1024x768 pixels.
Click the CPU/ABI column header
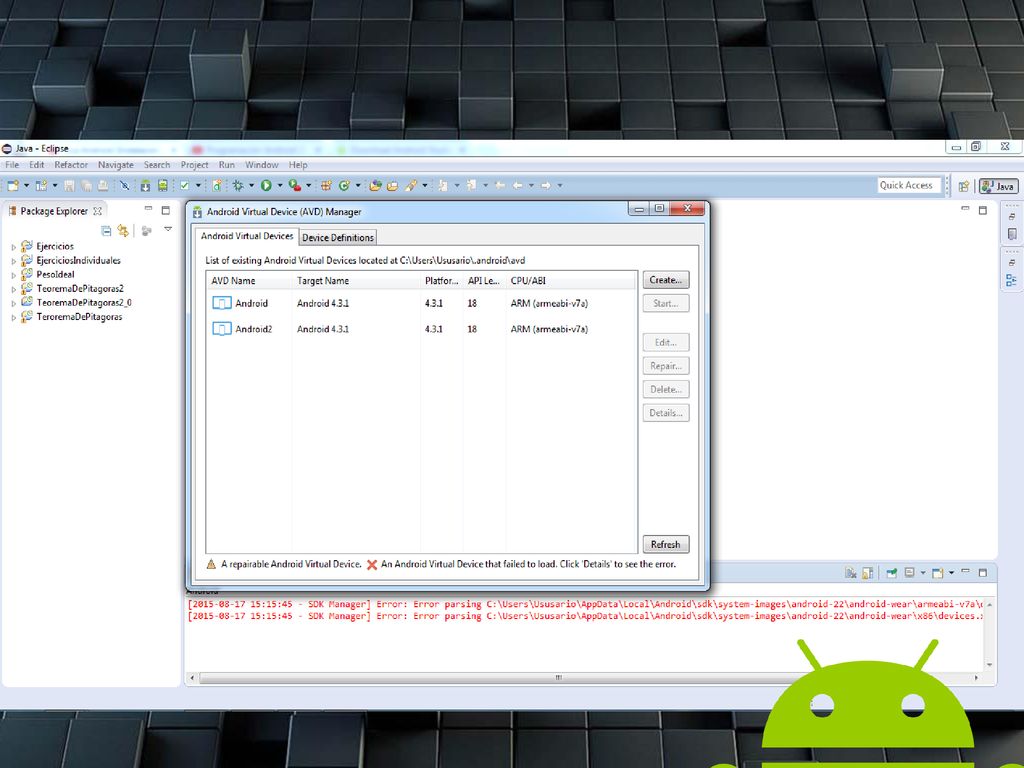click(x=571, y=281)
